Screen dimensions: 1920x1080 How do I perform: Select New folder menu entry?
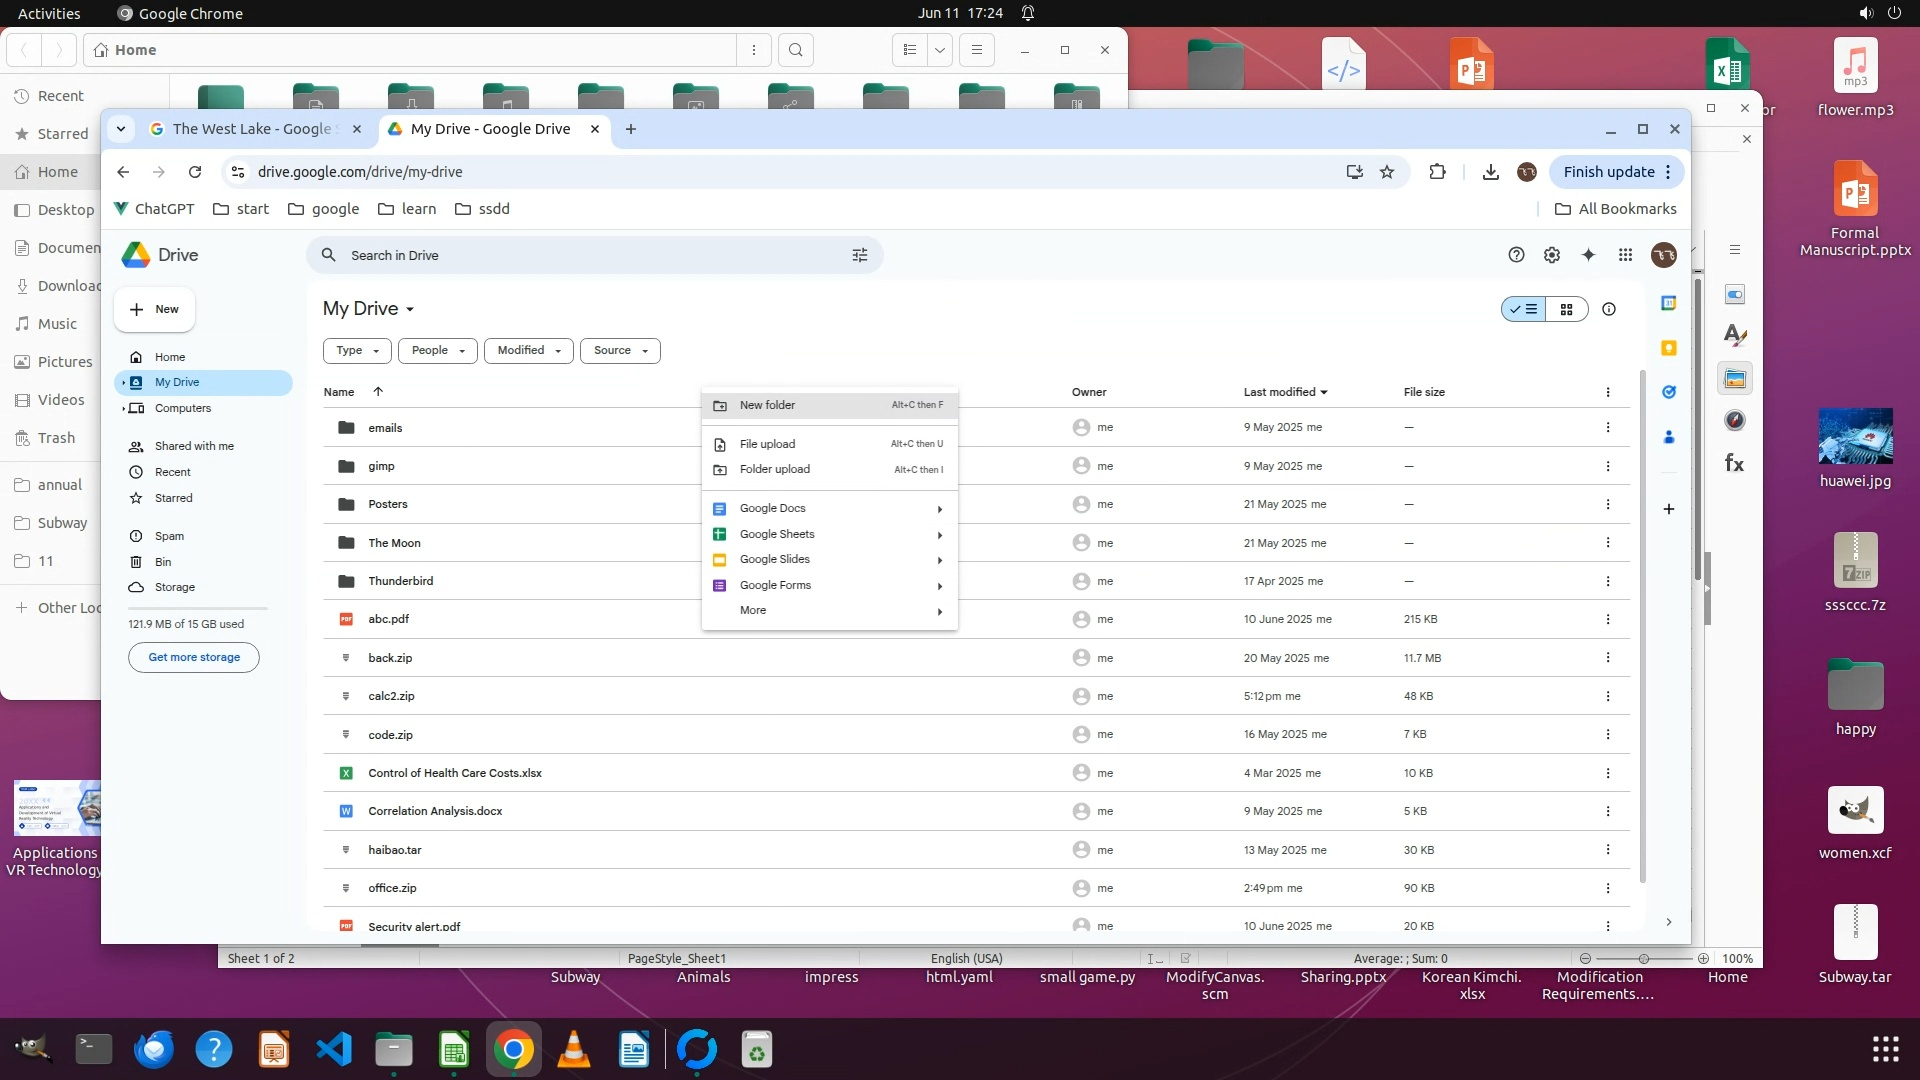(x=767, y=405)
